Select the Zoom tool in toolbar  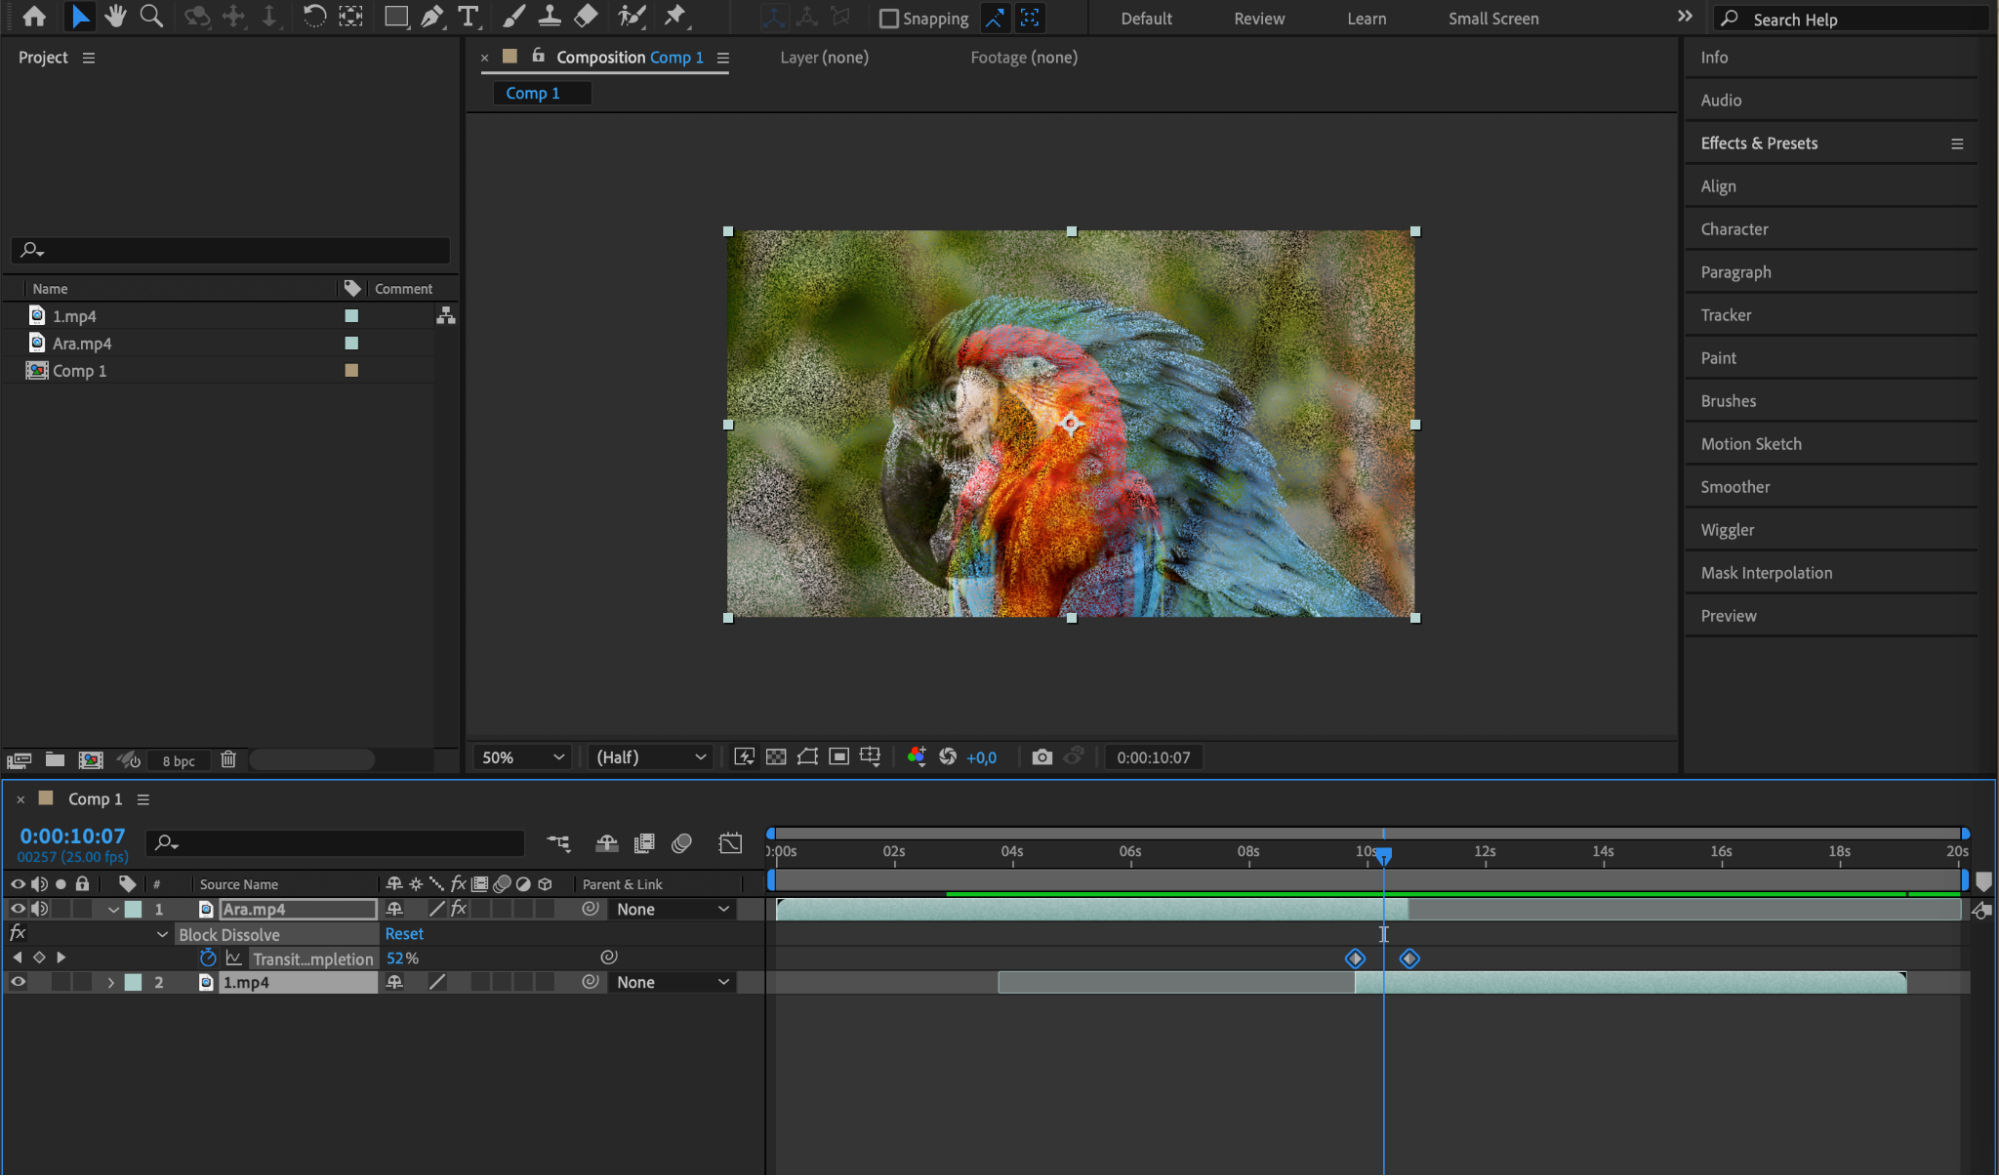[151, 16]
